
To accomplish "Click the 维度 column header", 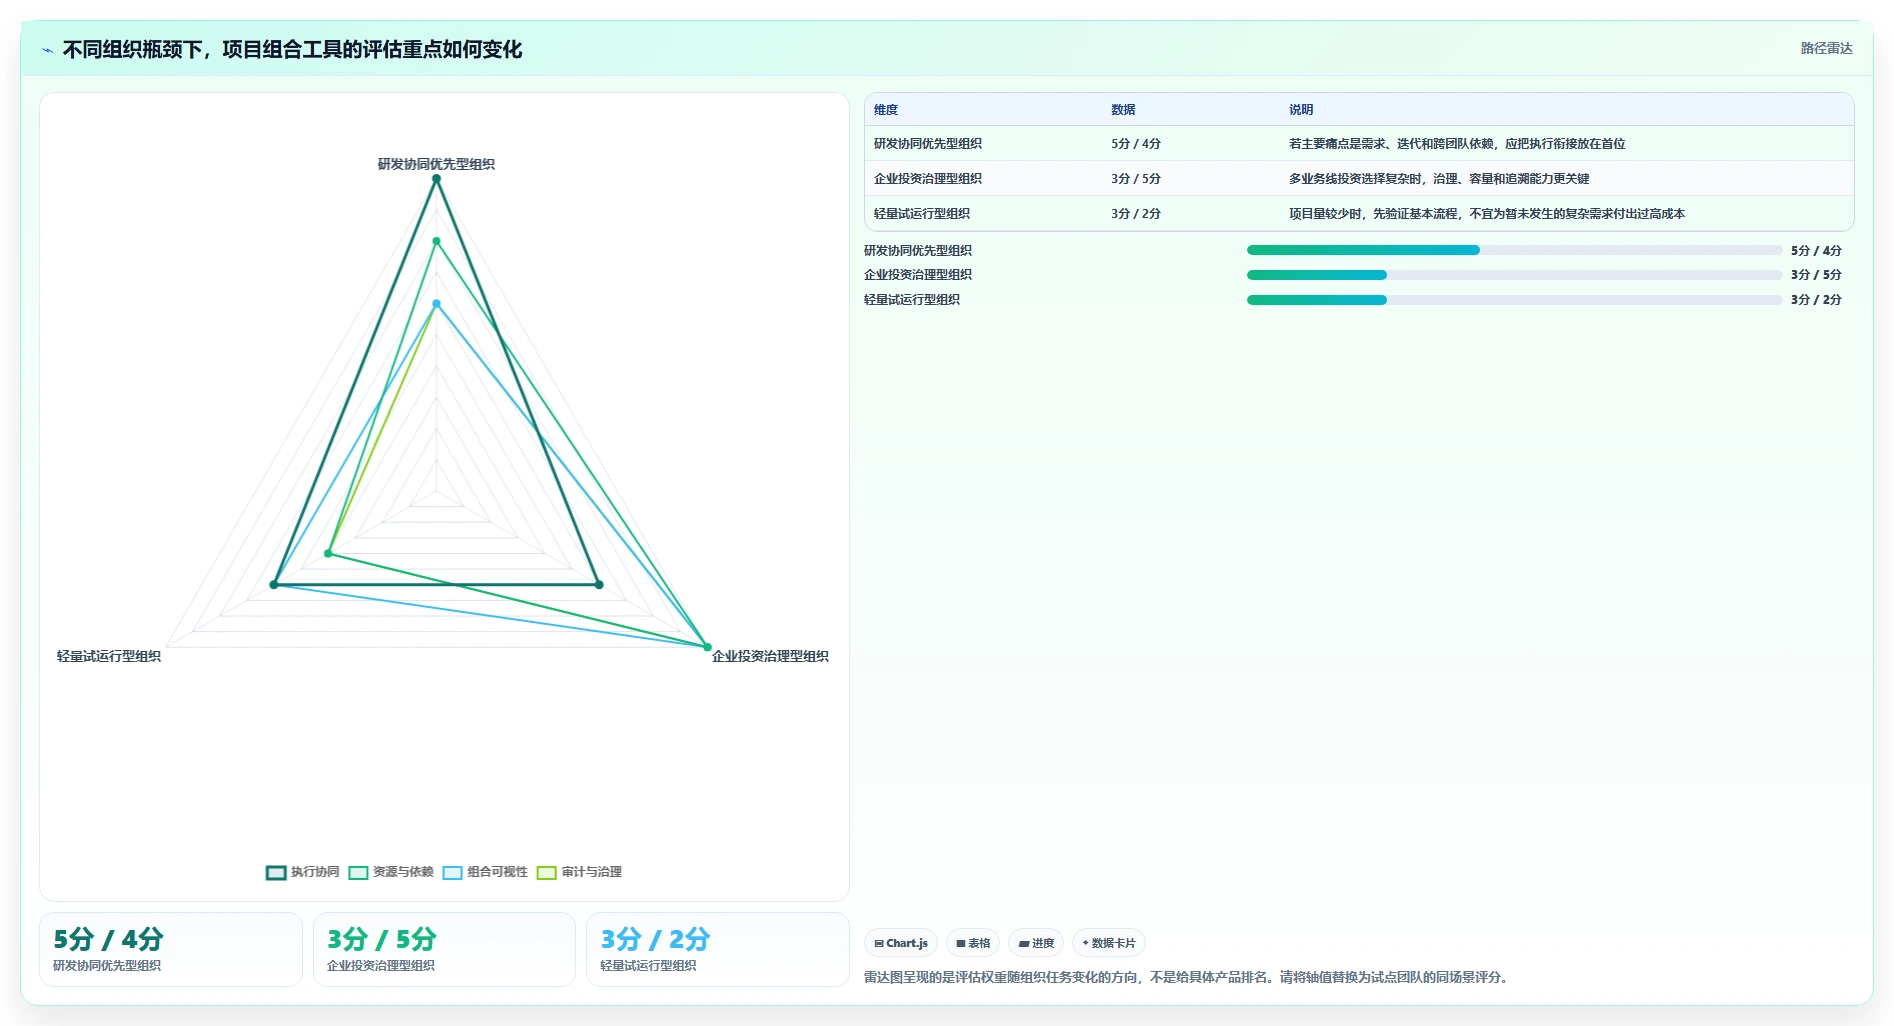I will [886, 110].
